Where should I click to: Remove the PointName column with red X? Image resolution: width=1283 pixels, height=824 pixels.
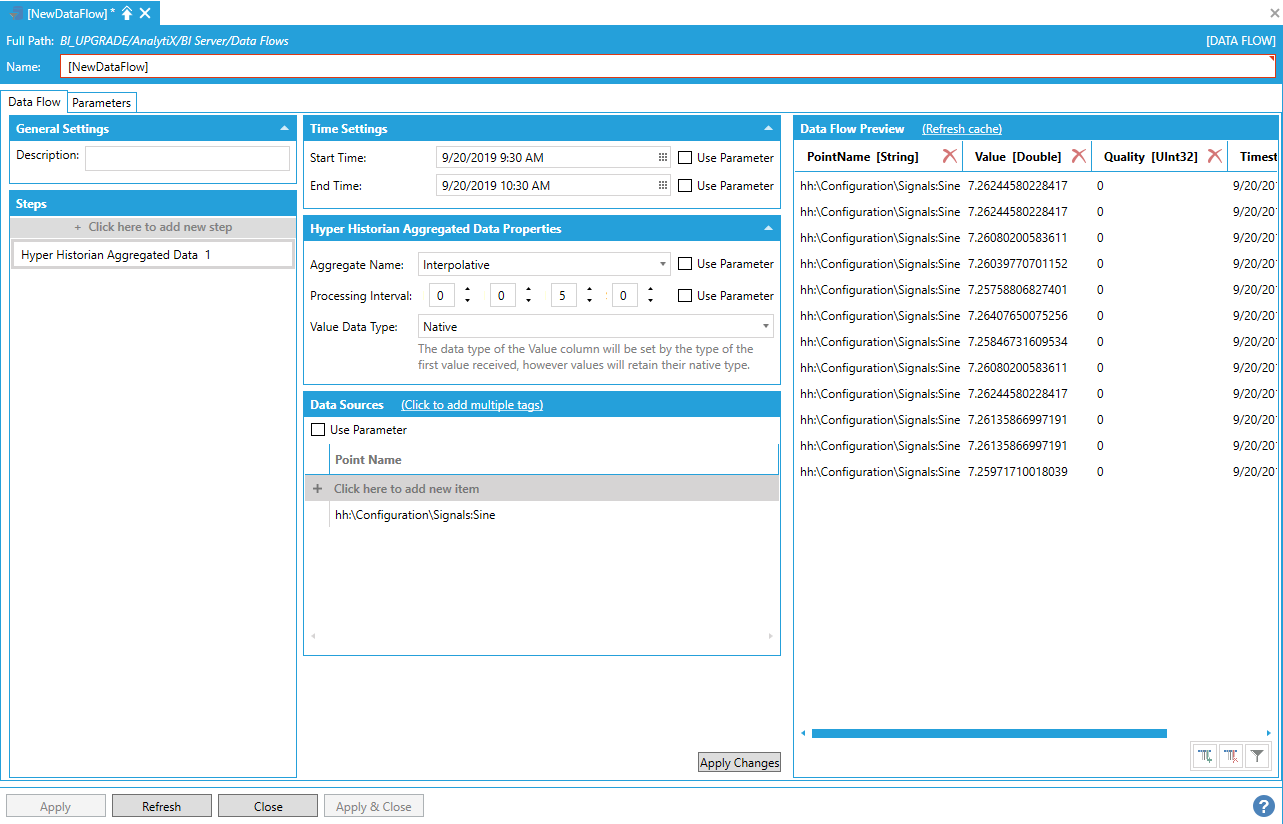(949, 156)
